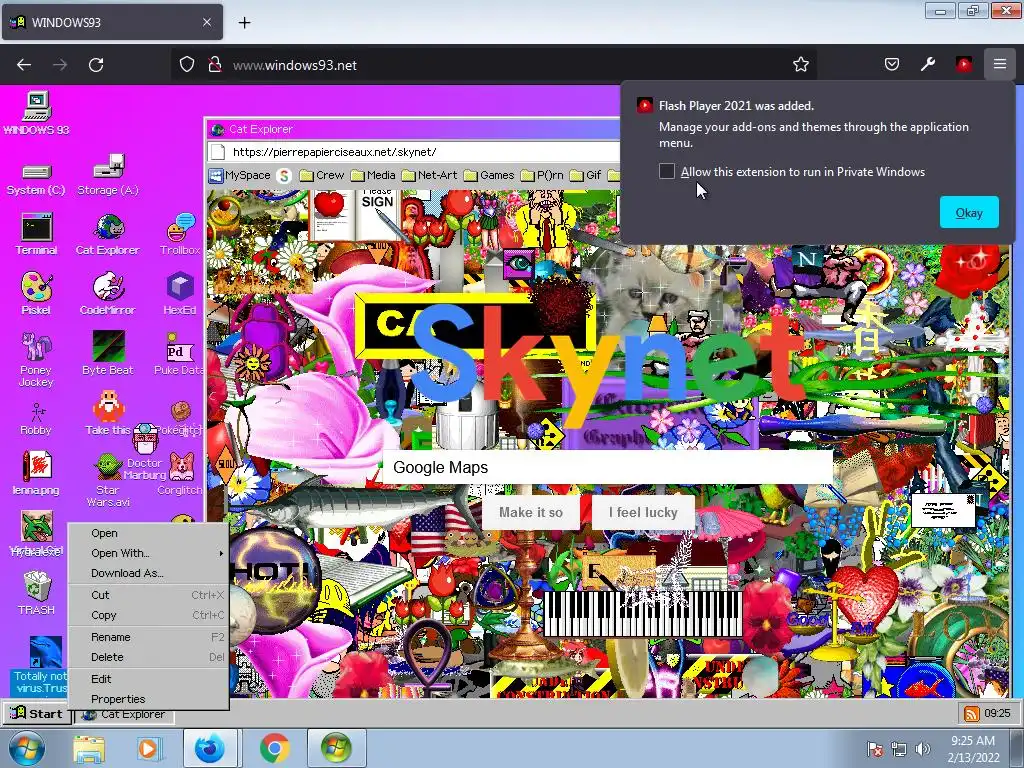Open the Windows 93 Start button
Viewport: 1024px width, 768px height.
point(37,713)
